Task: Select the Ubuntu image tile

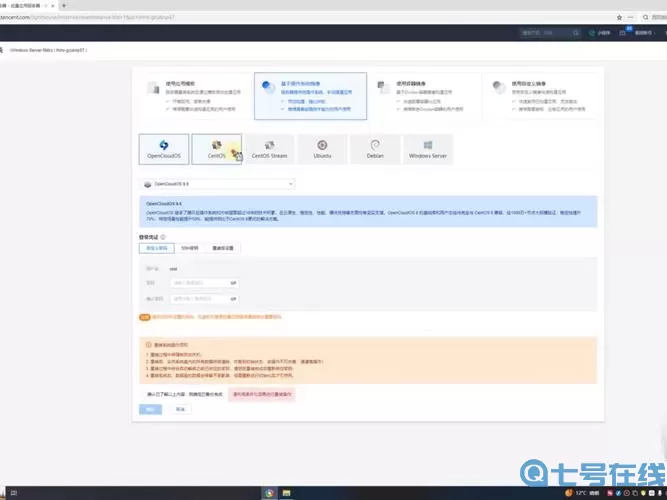Action: coord(322,149)
